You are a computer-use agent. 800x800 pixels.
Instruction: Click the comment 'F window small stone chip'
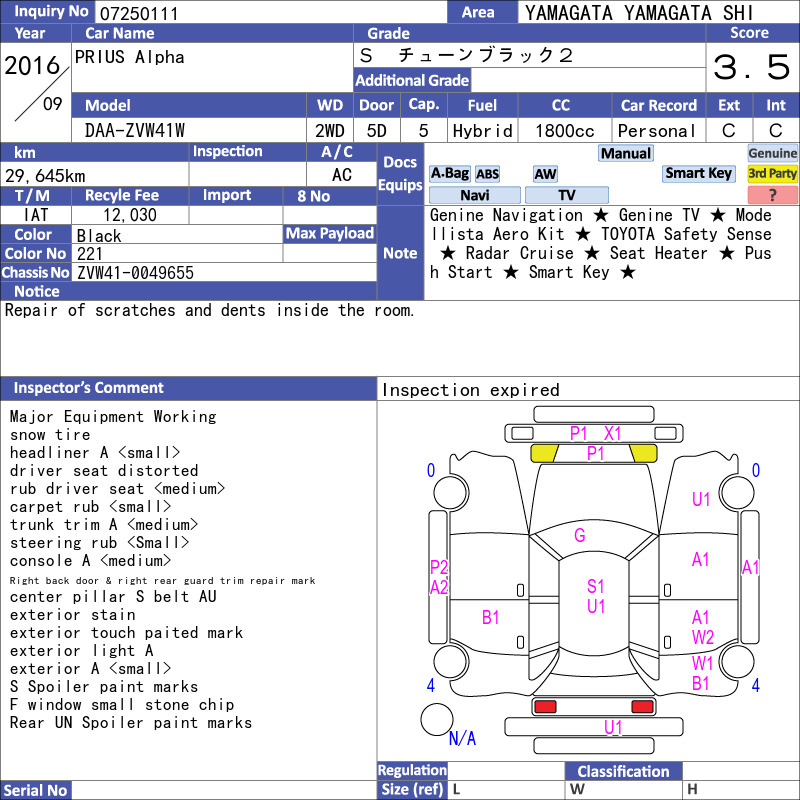[x=122, y=705]
